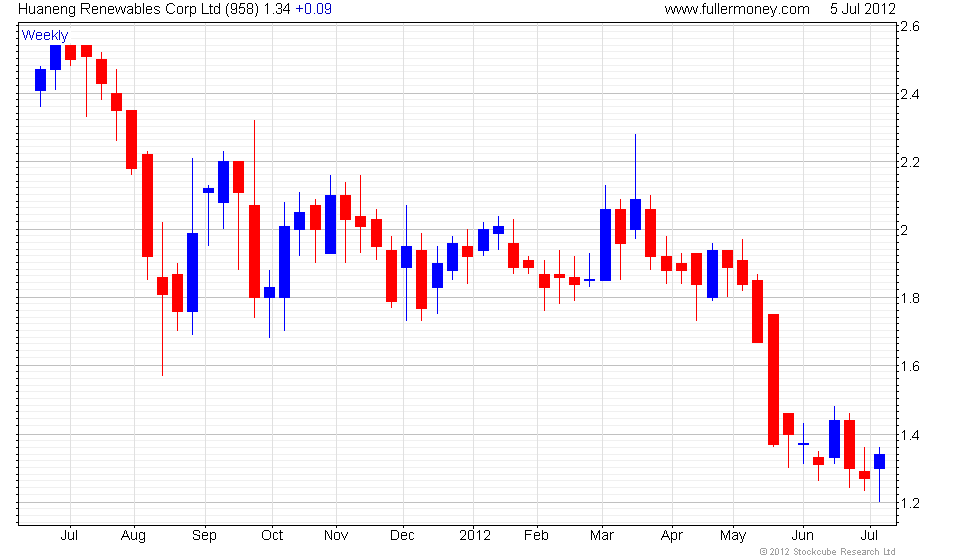
Task: Select the 'Weekly' interval label
Action: 44,35
